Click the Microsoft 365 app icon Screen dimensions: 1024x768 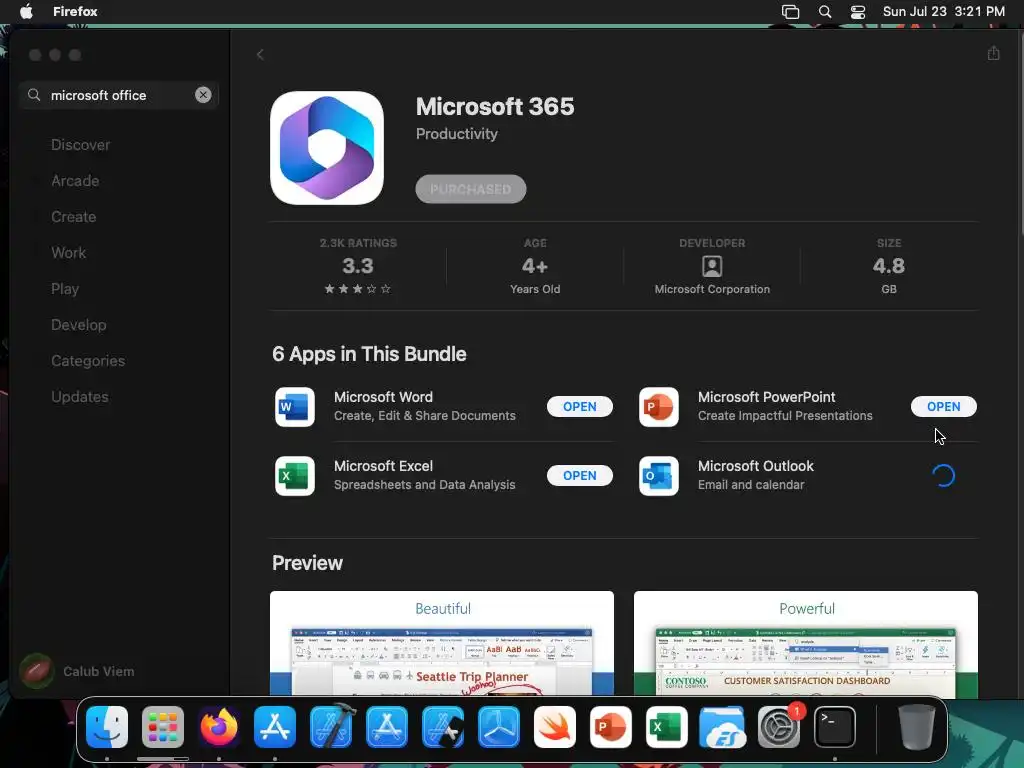[x=327, y=148]
